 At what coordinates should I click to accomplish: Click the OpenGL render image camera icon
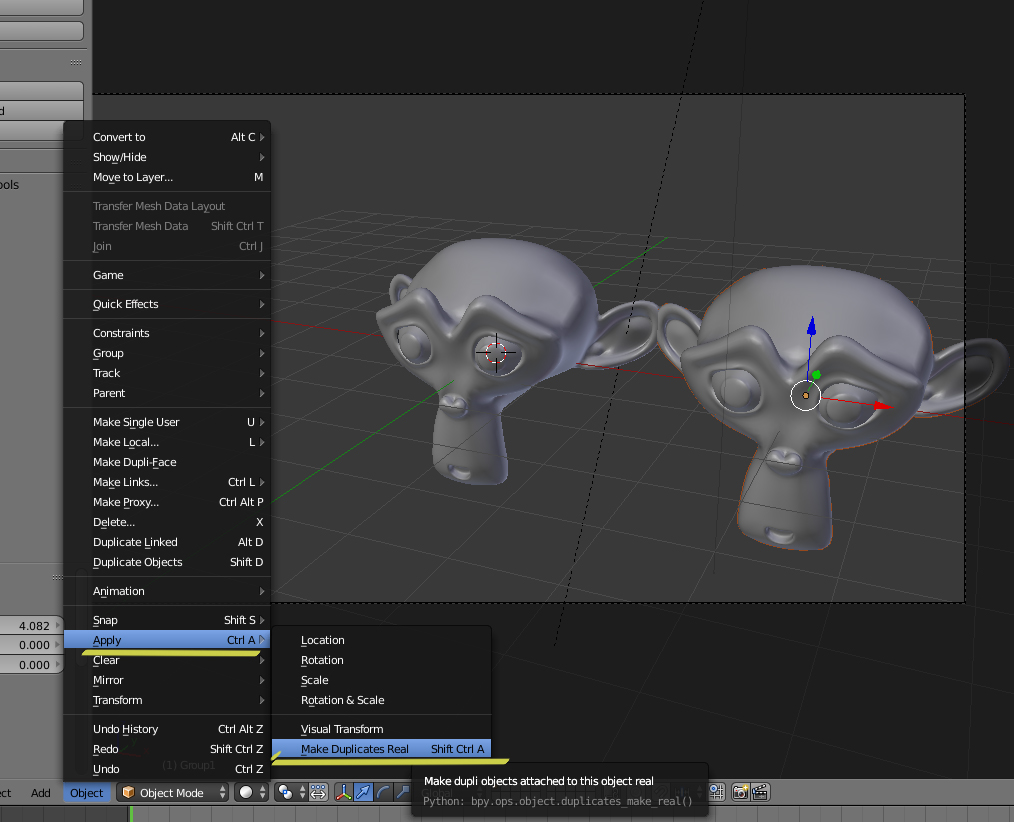[x=740, y=793]
